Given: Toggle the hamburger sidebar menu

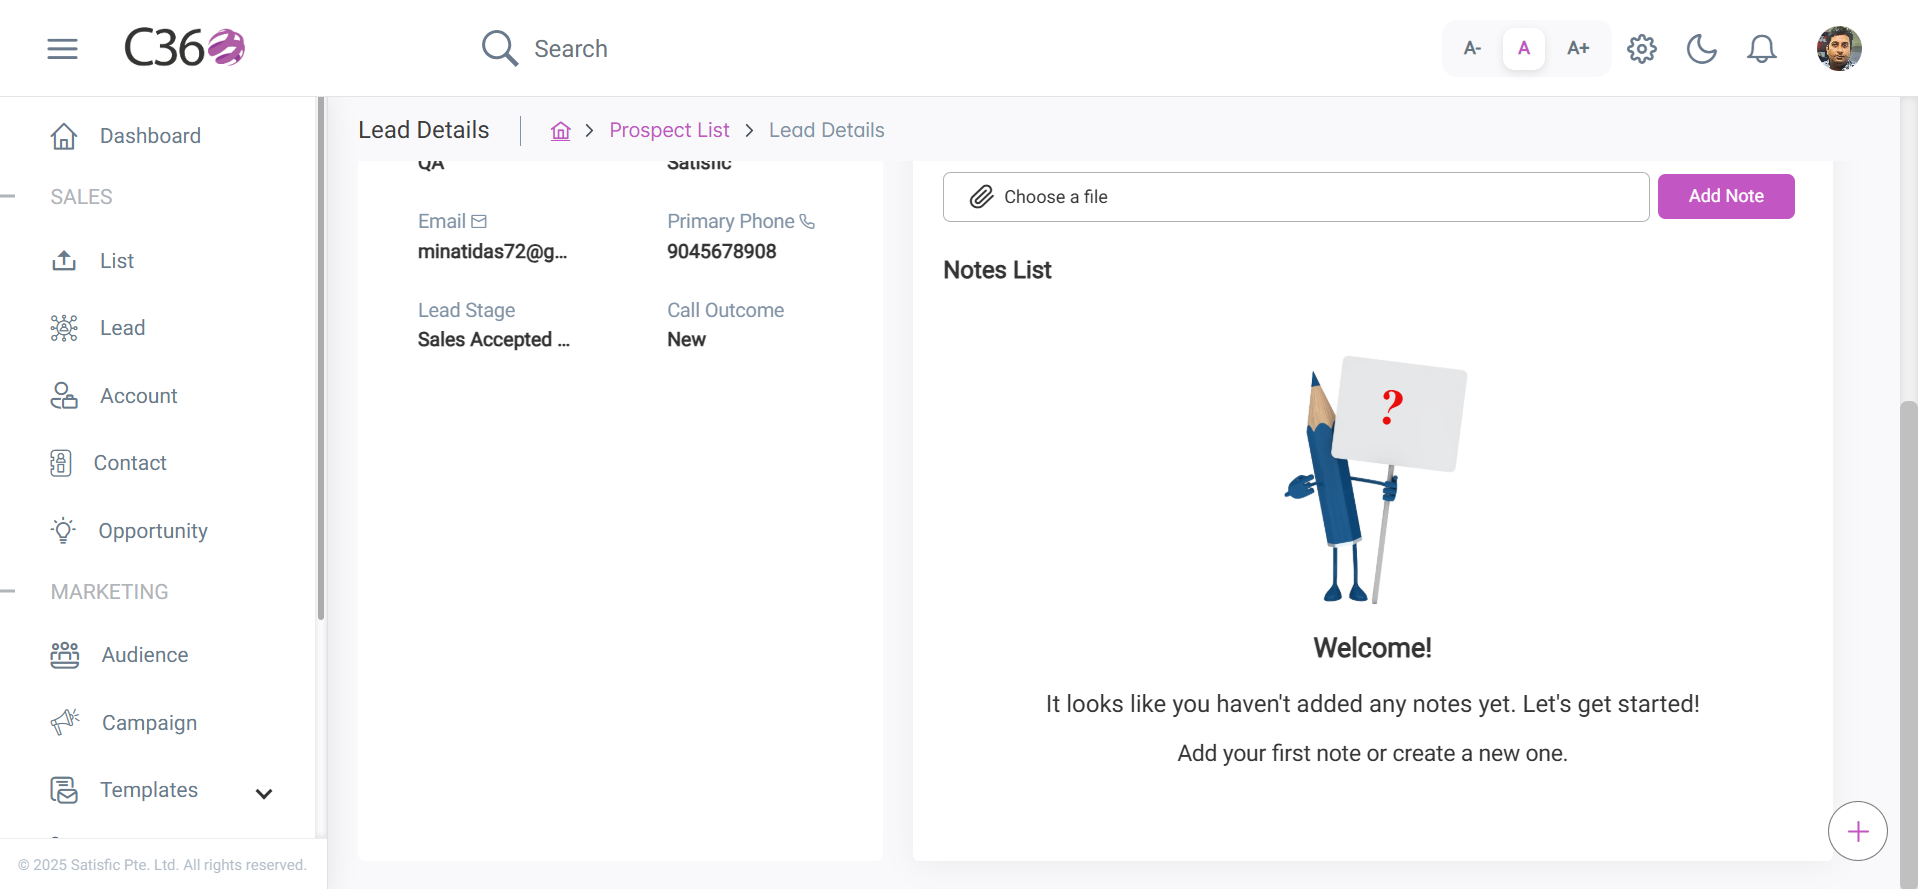Looking at the screenshot, I should point(62,48).
